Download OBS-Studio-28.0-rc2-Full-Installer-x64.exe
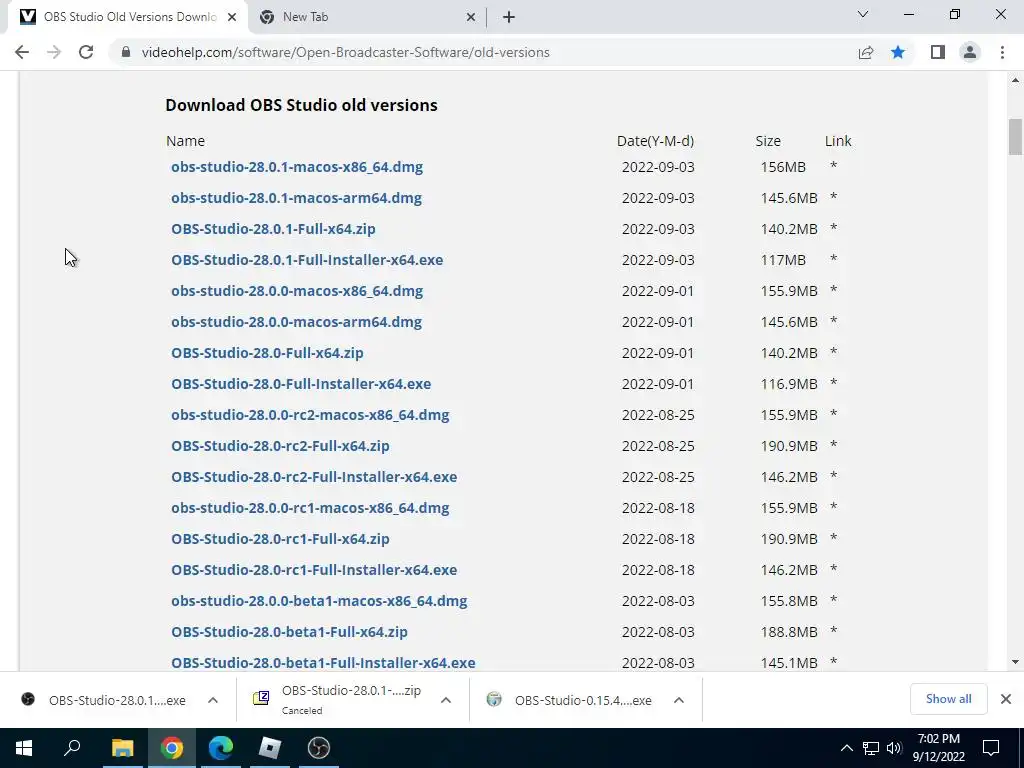The height and width of the screenshot is (768, 1024). 314,477
